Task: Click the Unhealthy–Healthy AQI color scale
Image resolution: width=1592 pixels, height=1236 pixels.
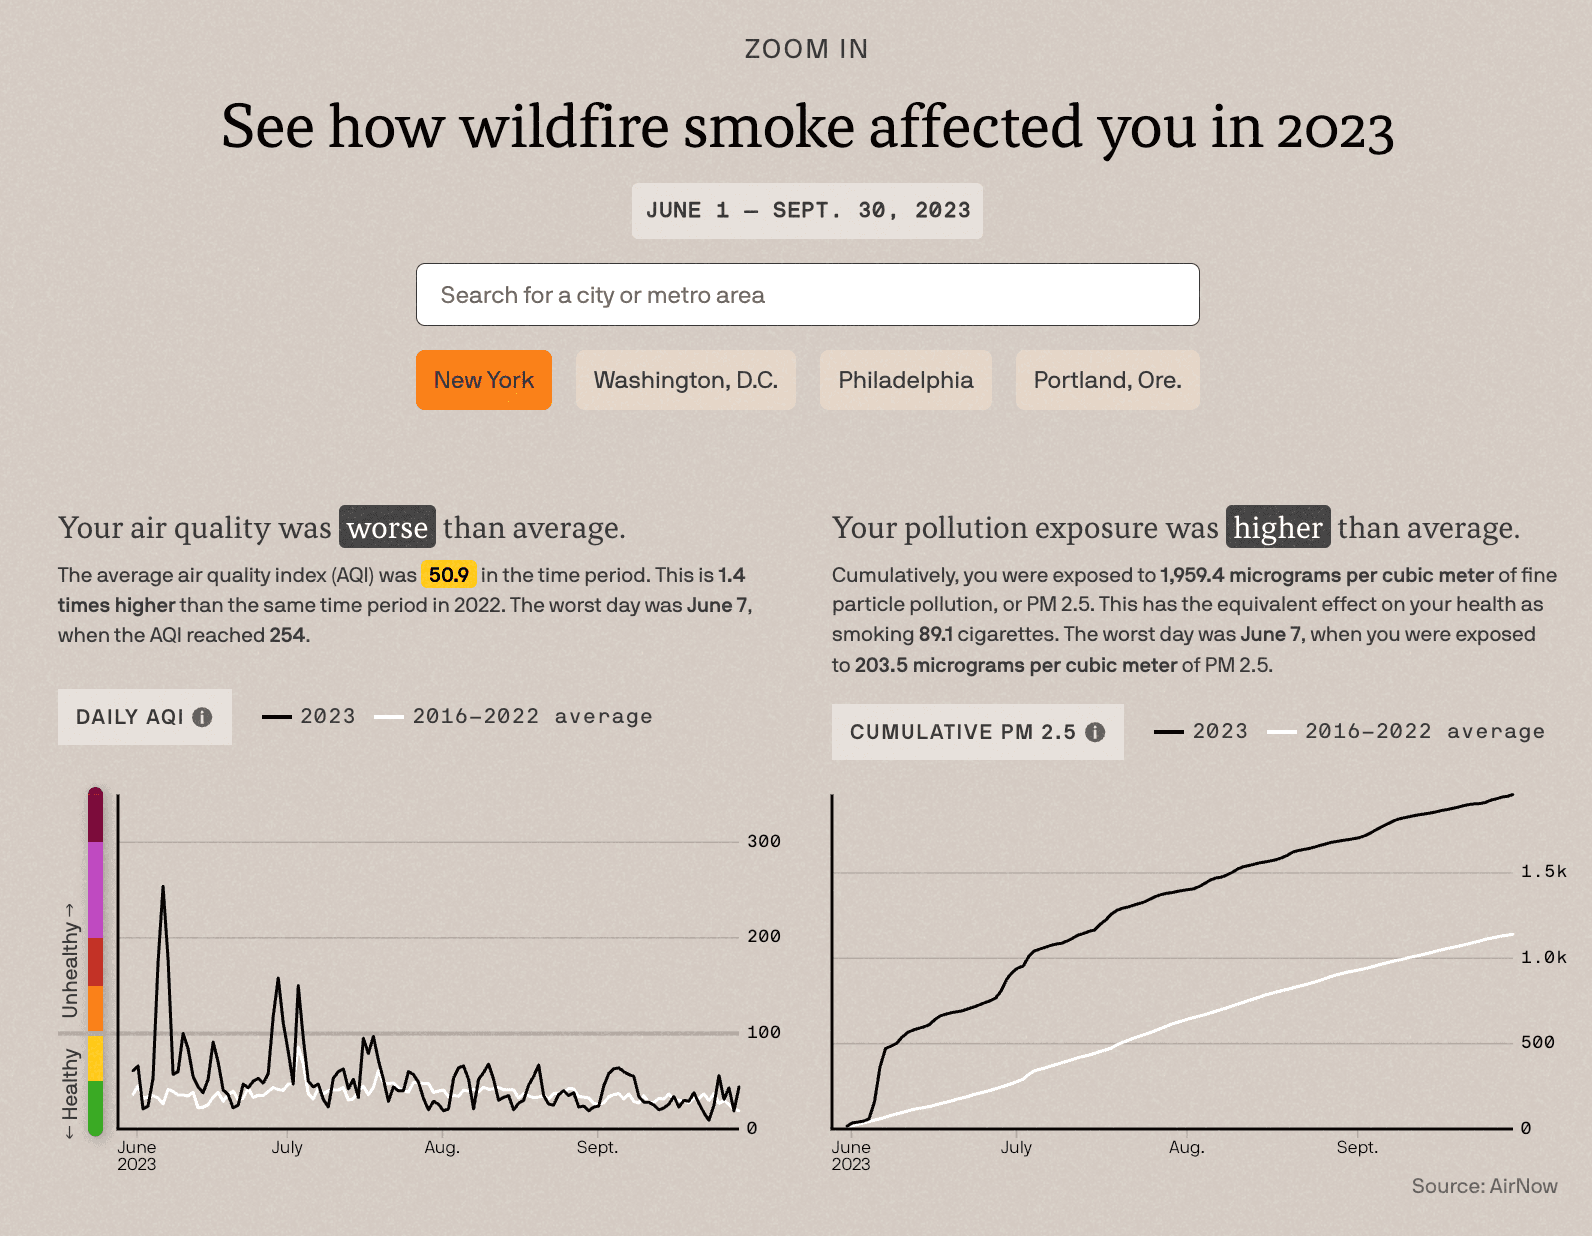Action: point(93,960)
